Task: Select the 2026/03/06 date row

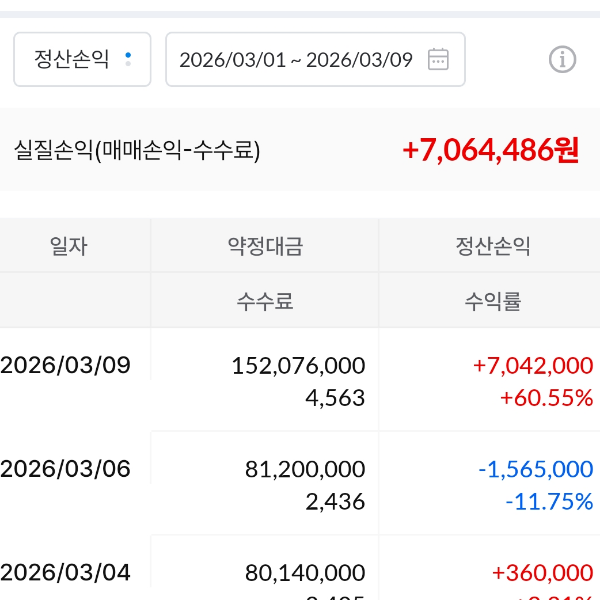Action: [x=66, y=468]
